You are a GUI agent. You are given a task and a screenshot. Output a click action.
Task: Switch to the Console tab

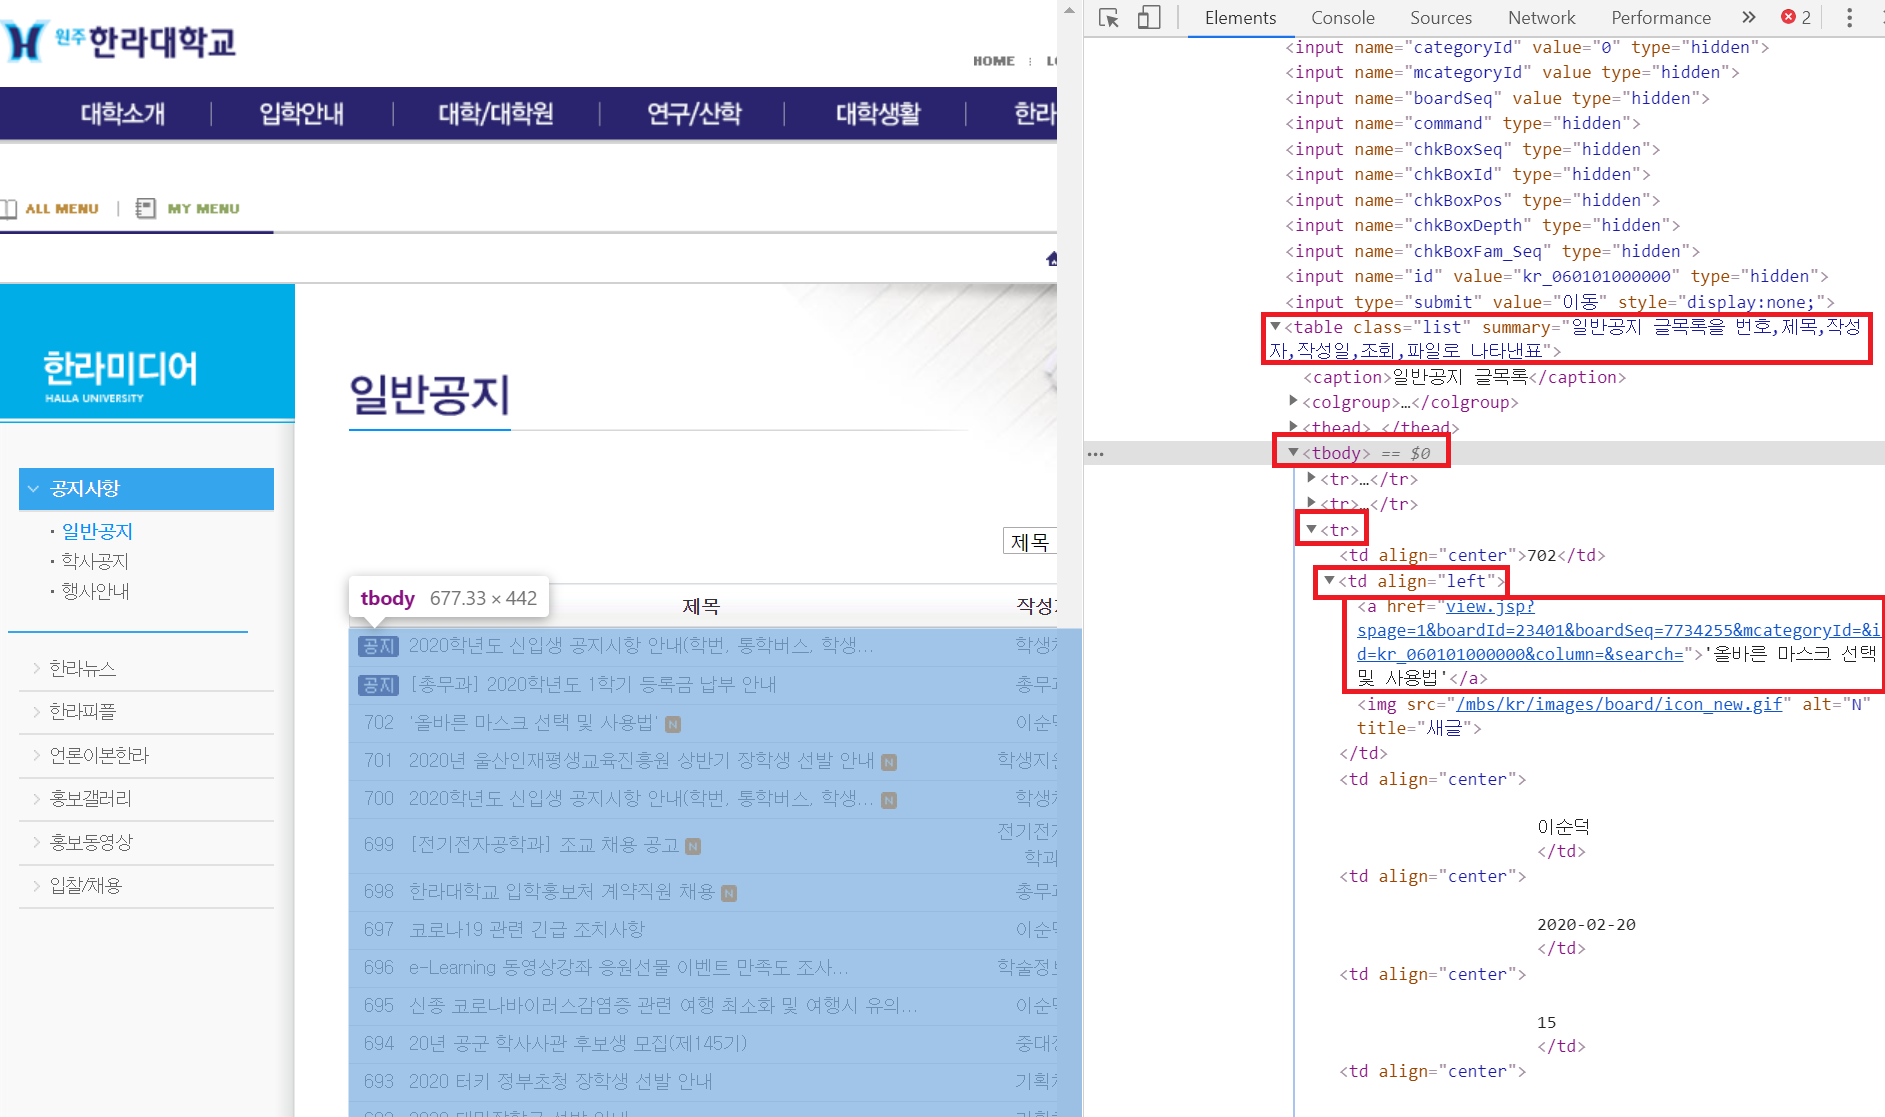click(1342, 17)
